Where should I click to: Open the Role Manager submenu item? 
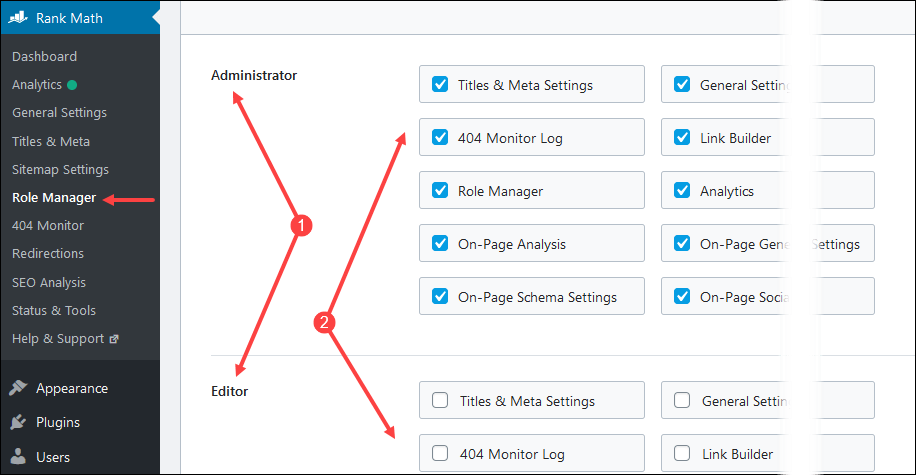[x=54, y=198]
